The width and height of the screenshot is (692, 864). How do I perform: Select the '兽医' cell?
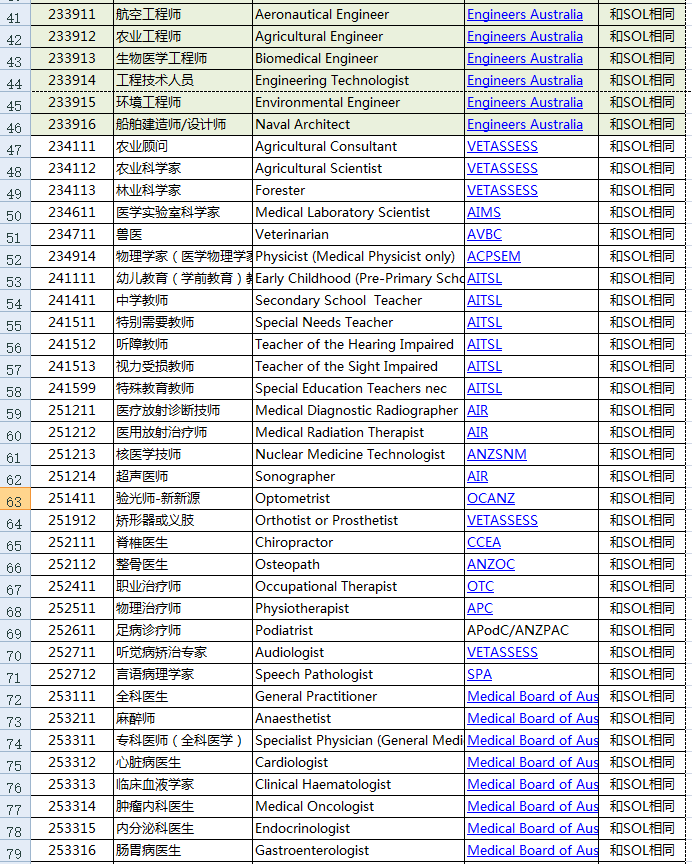click(x=183, y=235)
